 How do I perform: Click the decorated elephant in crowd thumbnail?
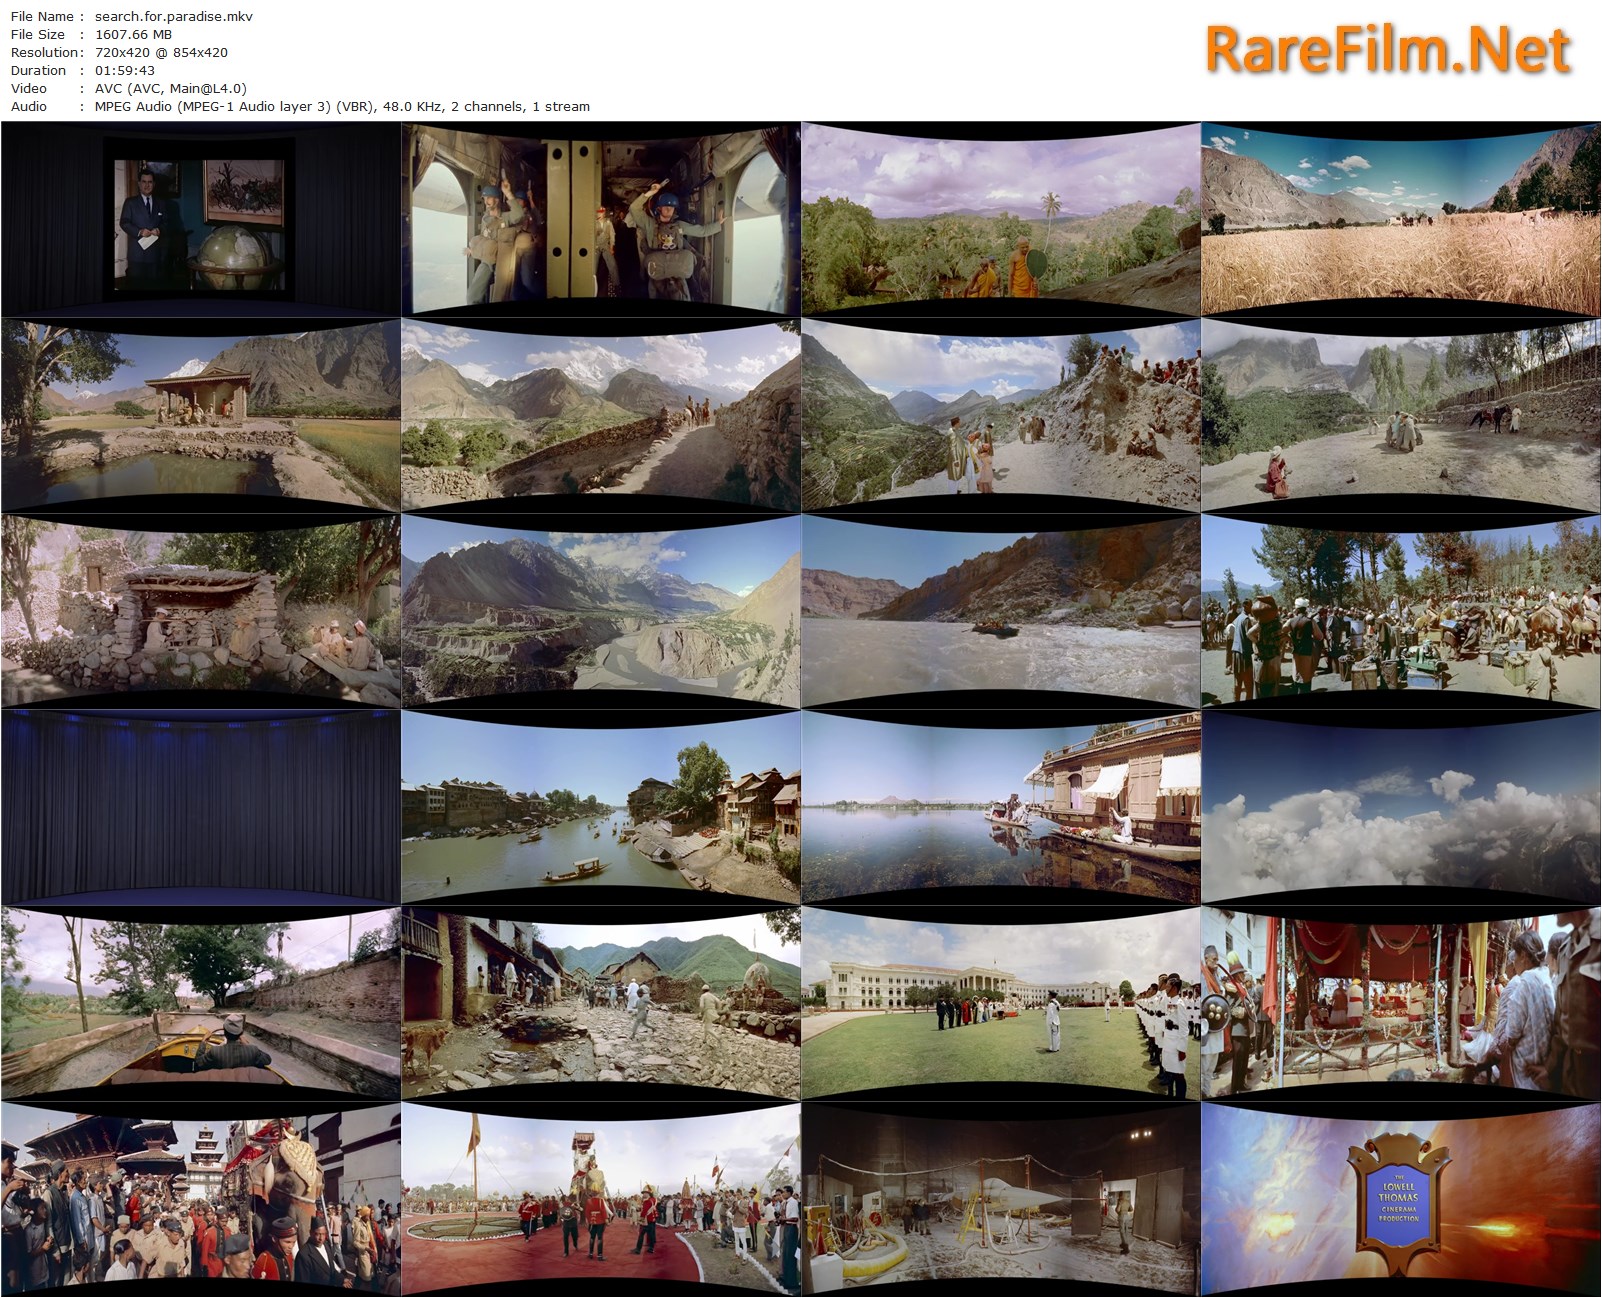[201, 1199]
